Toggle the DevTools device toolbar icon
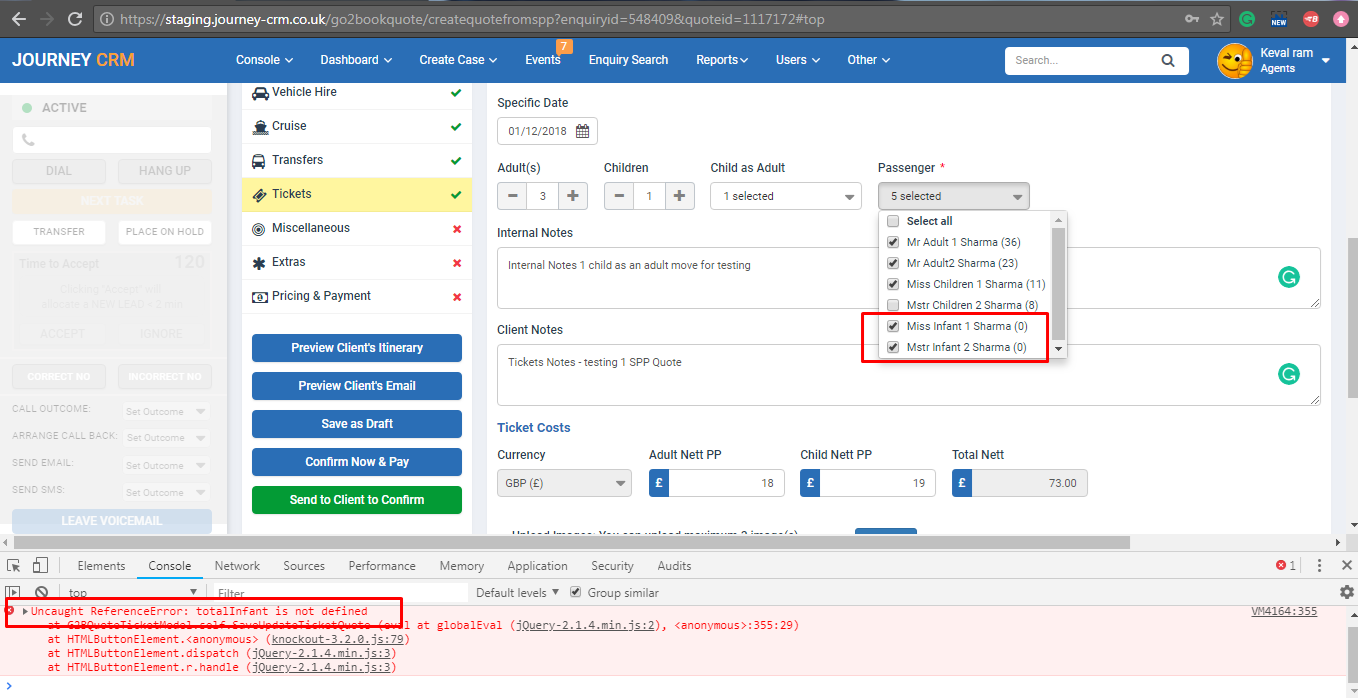 tap(41, 565)
